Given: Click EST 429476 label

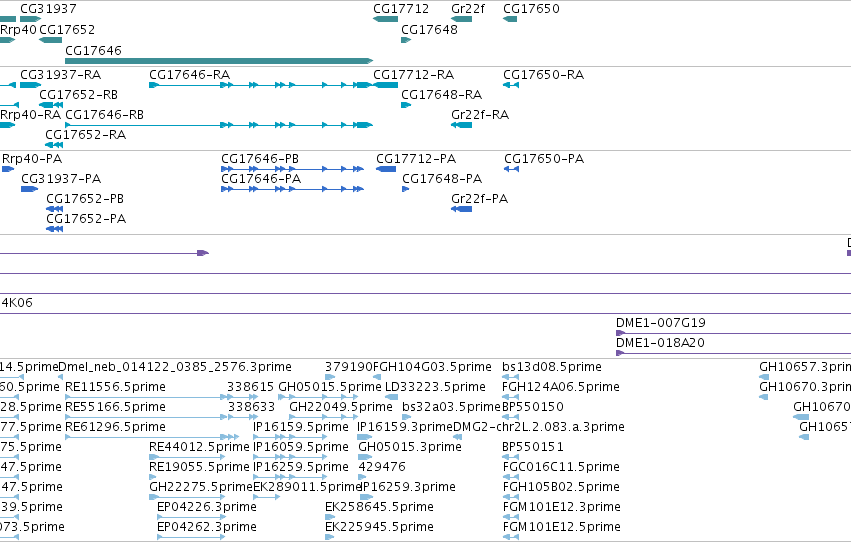Looking at the screenshot, I should (x=382, y=467).
